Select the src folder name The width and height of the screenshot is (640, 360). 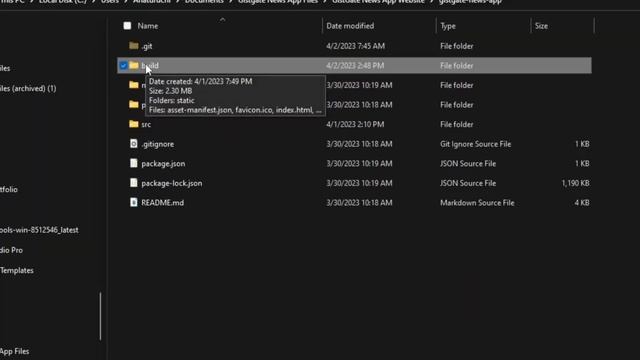146,124
